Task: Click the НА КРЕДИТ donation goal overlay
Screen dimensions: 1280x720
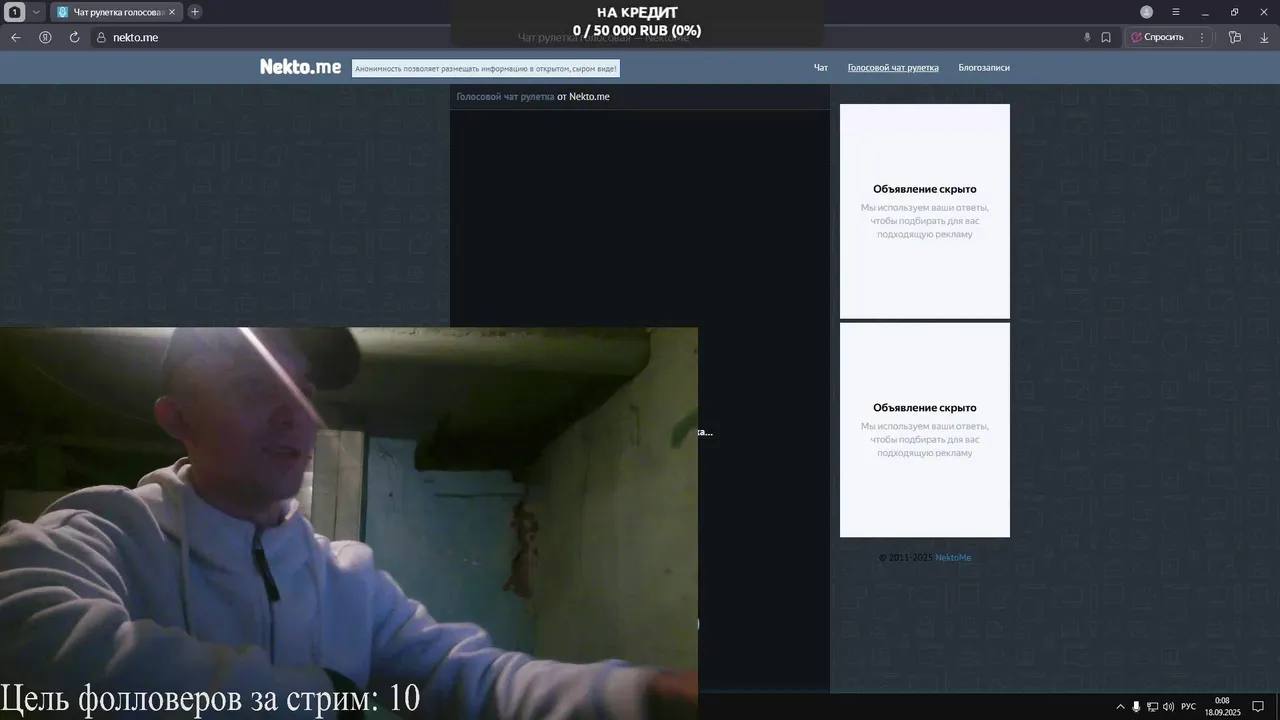Action: tap(637, 21)
